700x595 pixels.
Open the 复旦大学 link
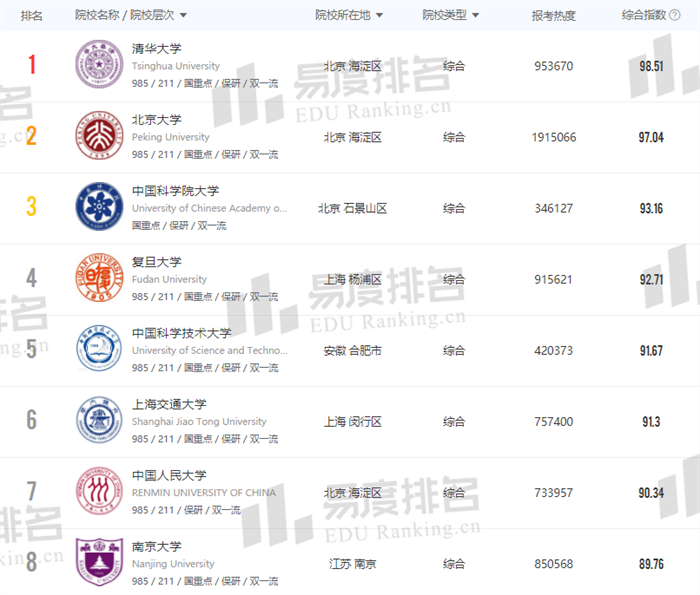coord(157,262)
